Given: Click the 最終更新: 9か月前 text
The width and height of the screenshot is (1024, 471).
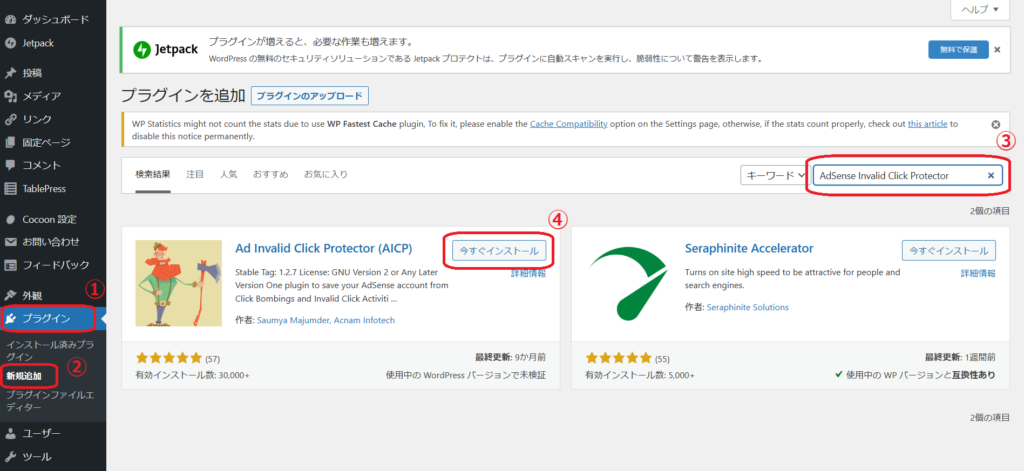Looking at the screenshot, I should [511, 357].
